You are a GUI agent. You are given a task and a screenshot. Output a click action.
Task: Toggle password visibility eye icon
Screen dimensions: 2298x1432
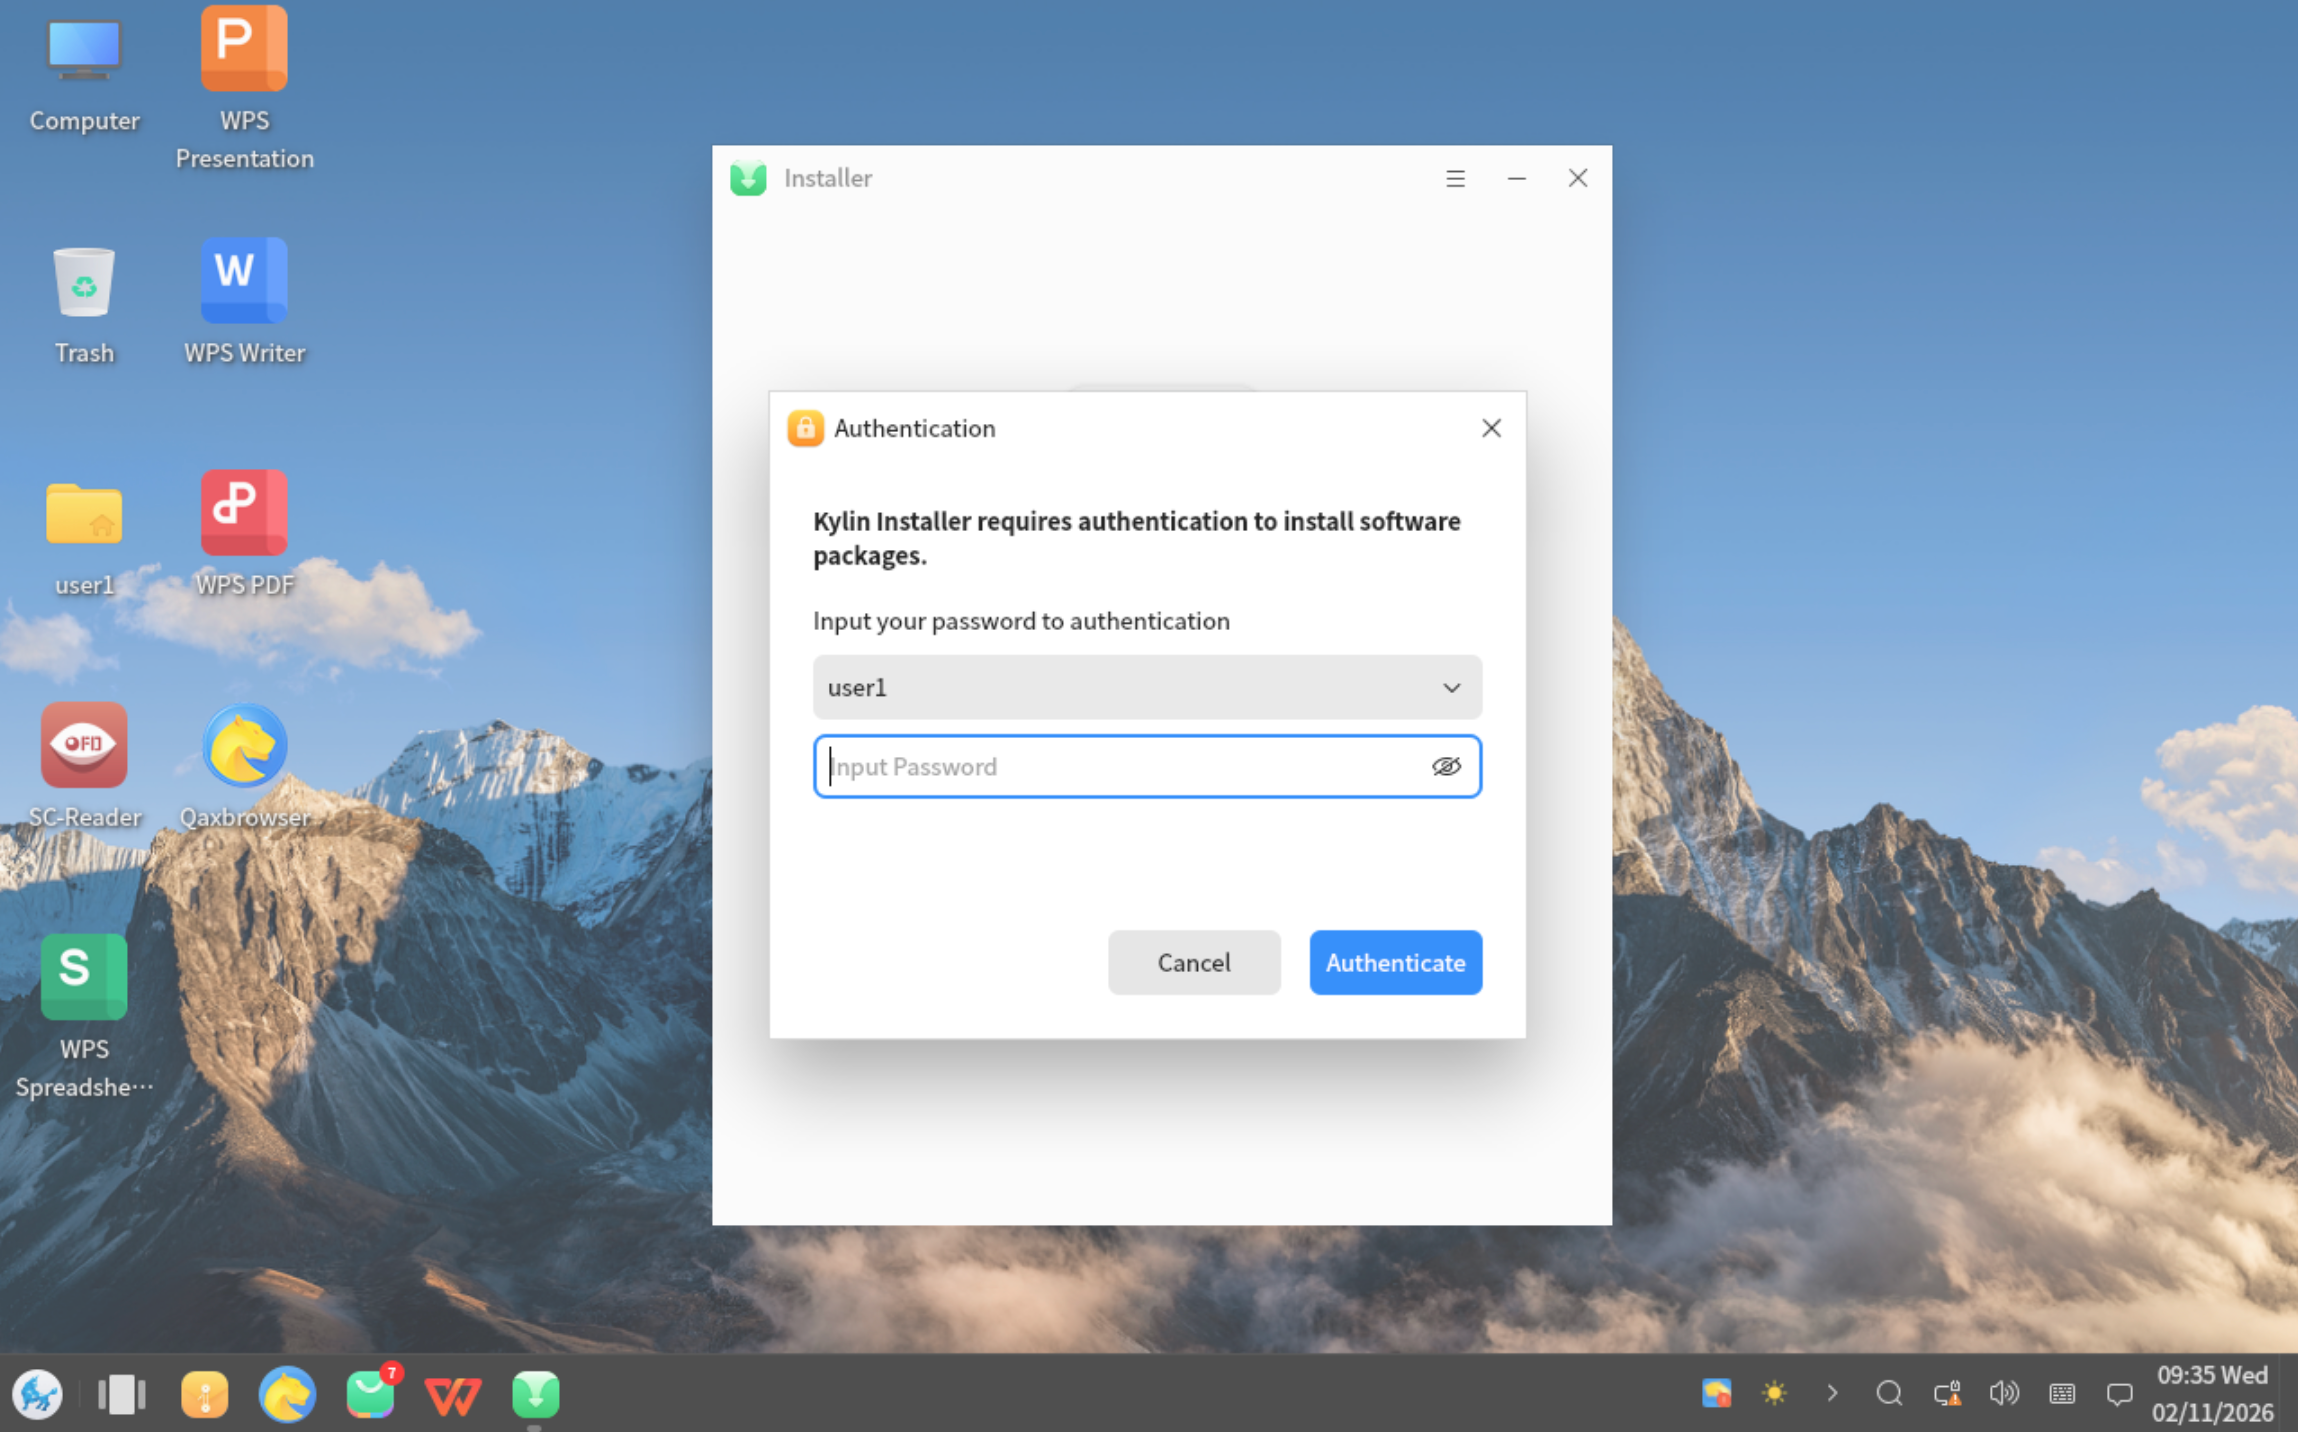pyautogui.click(x=1446, y=766)
